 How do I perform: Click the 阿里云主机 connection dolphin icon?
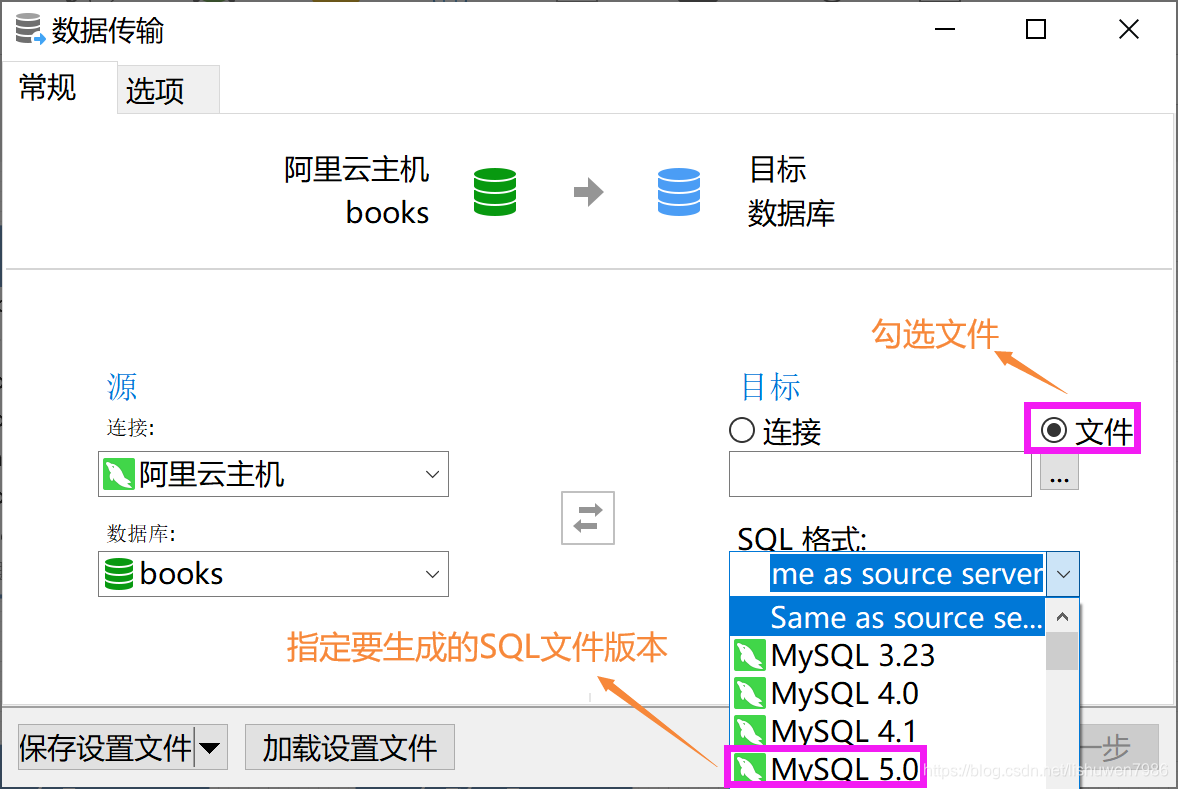tap(119, 474)
